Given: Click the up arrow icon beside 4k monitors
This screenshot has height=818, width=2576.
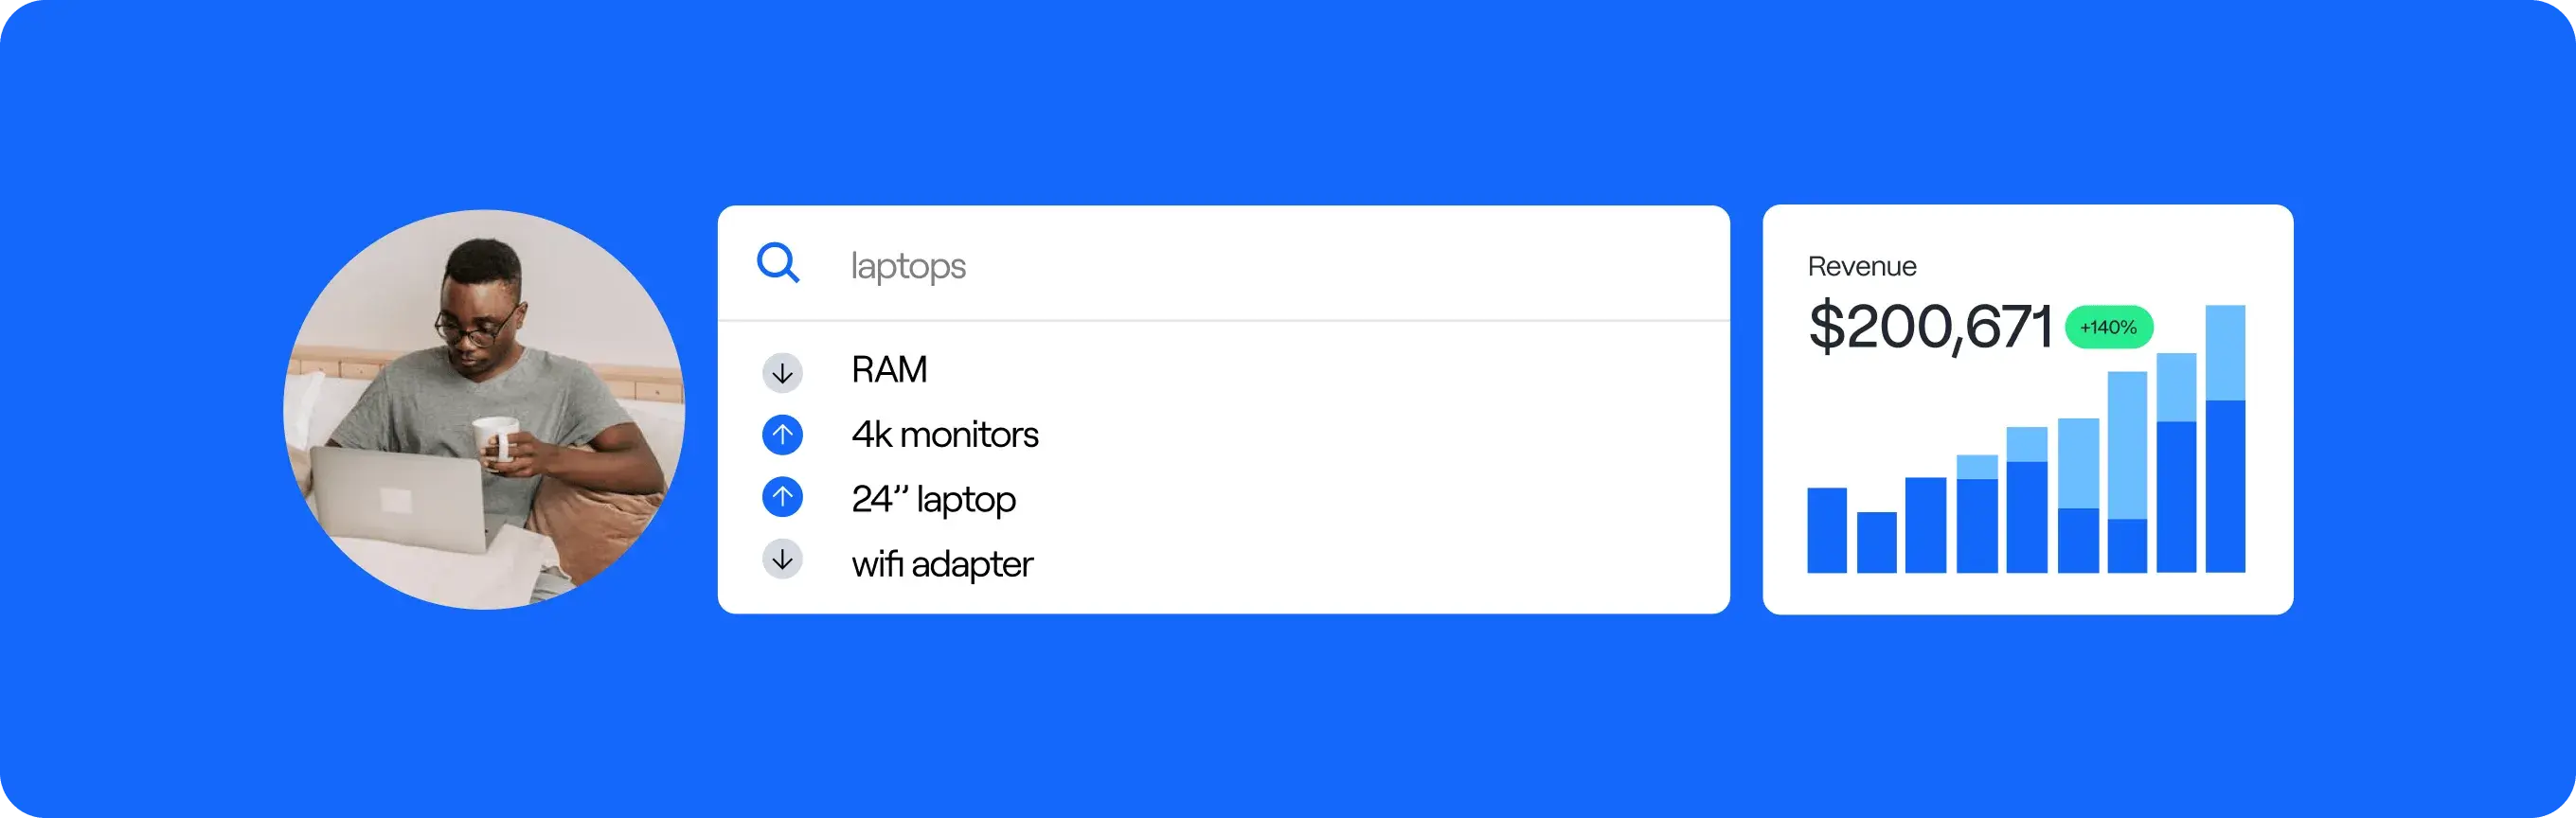Looking at the screenshot, I should tap(783, 435).
